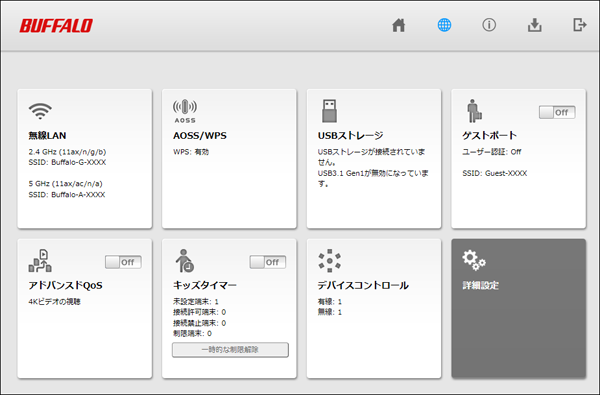Switch on the キッズタイマー toggle

click(268, 262)
